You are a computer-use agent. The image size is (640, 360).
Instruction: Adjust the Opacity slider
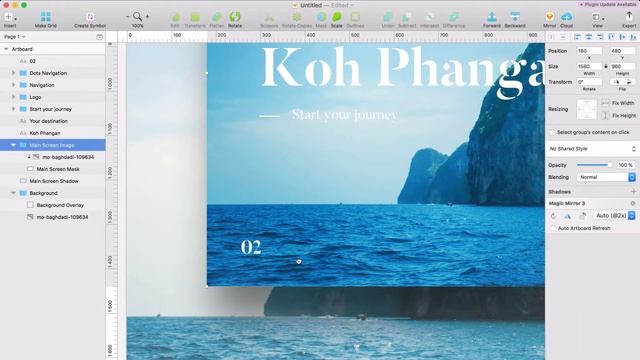click(x=594, y=165)
